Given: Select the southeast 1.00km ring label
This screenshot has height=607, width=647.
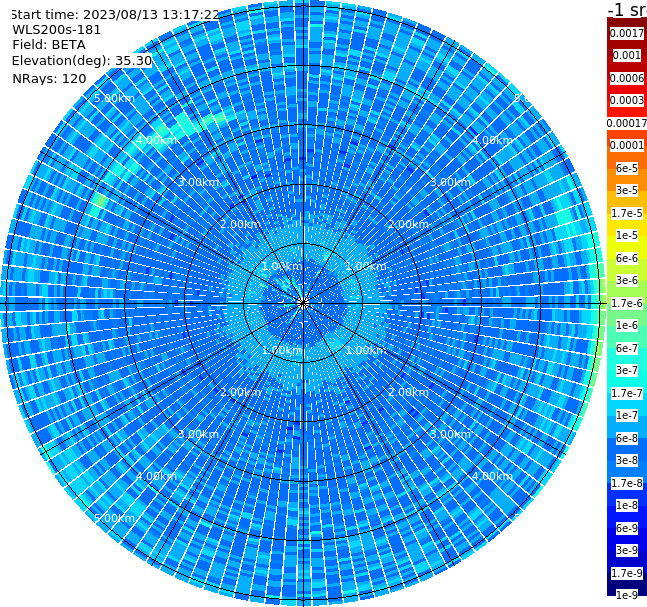Looking at the screenshot, I should pos(366,350).
